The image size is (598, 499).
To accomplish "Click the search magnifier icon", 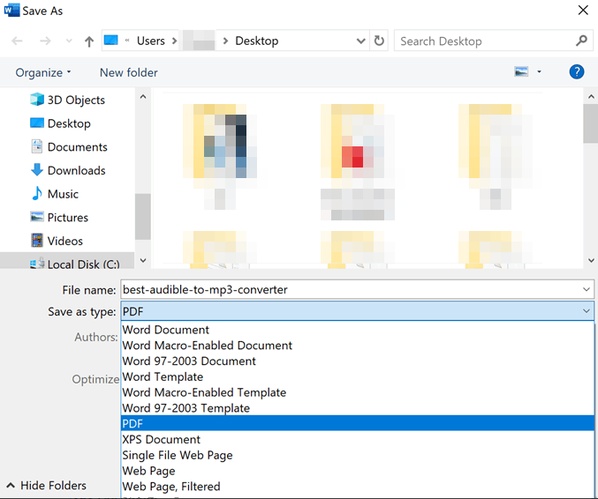I will pyautogui.click(x=582, y=40).
